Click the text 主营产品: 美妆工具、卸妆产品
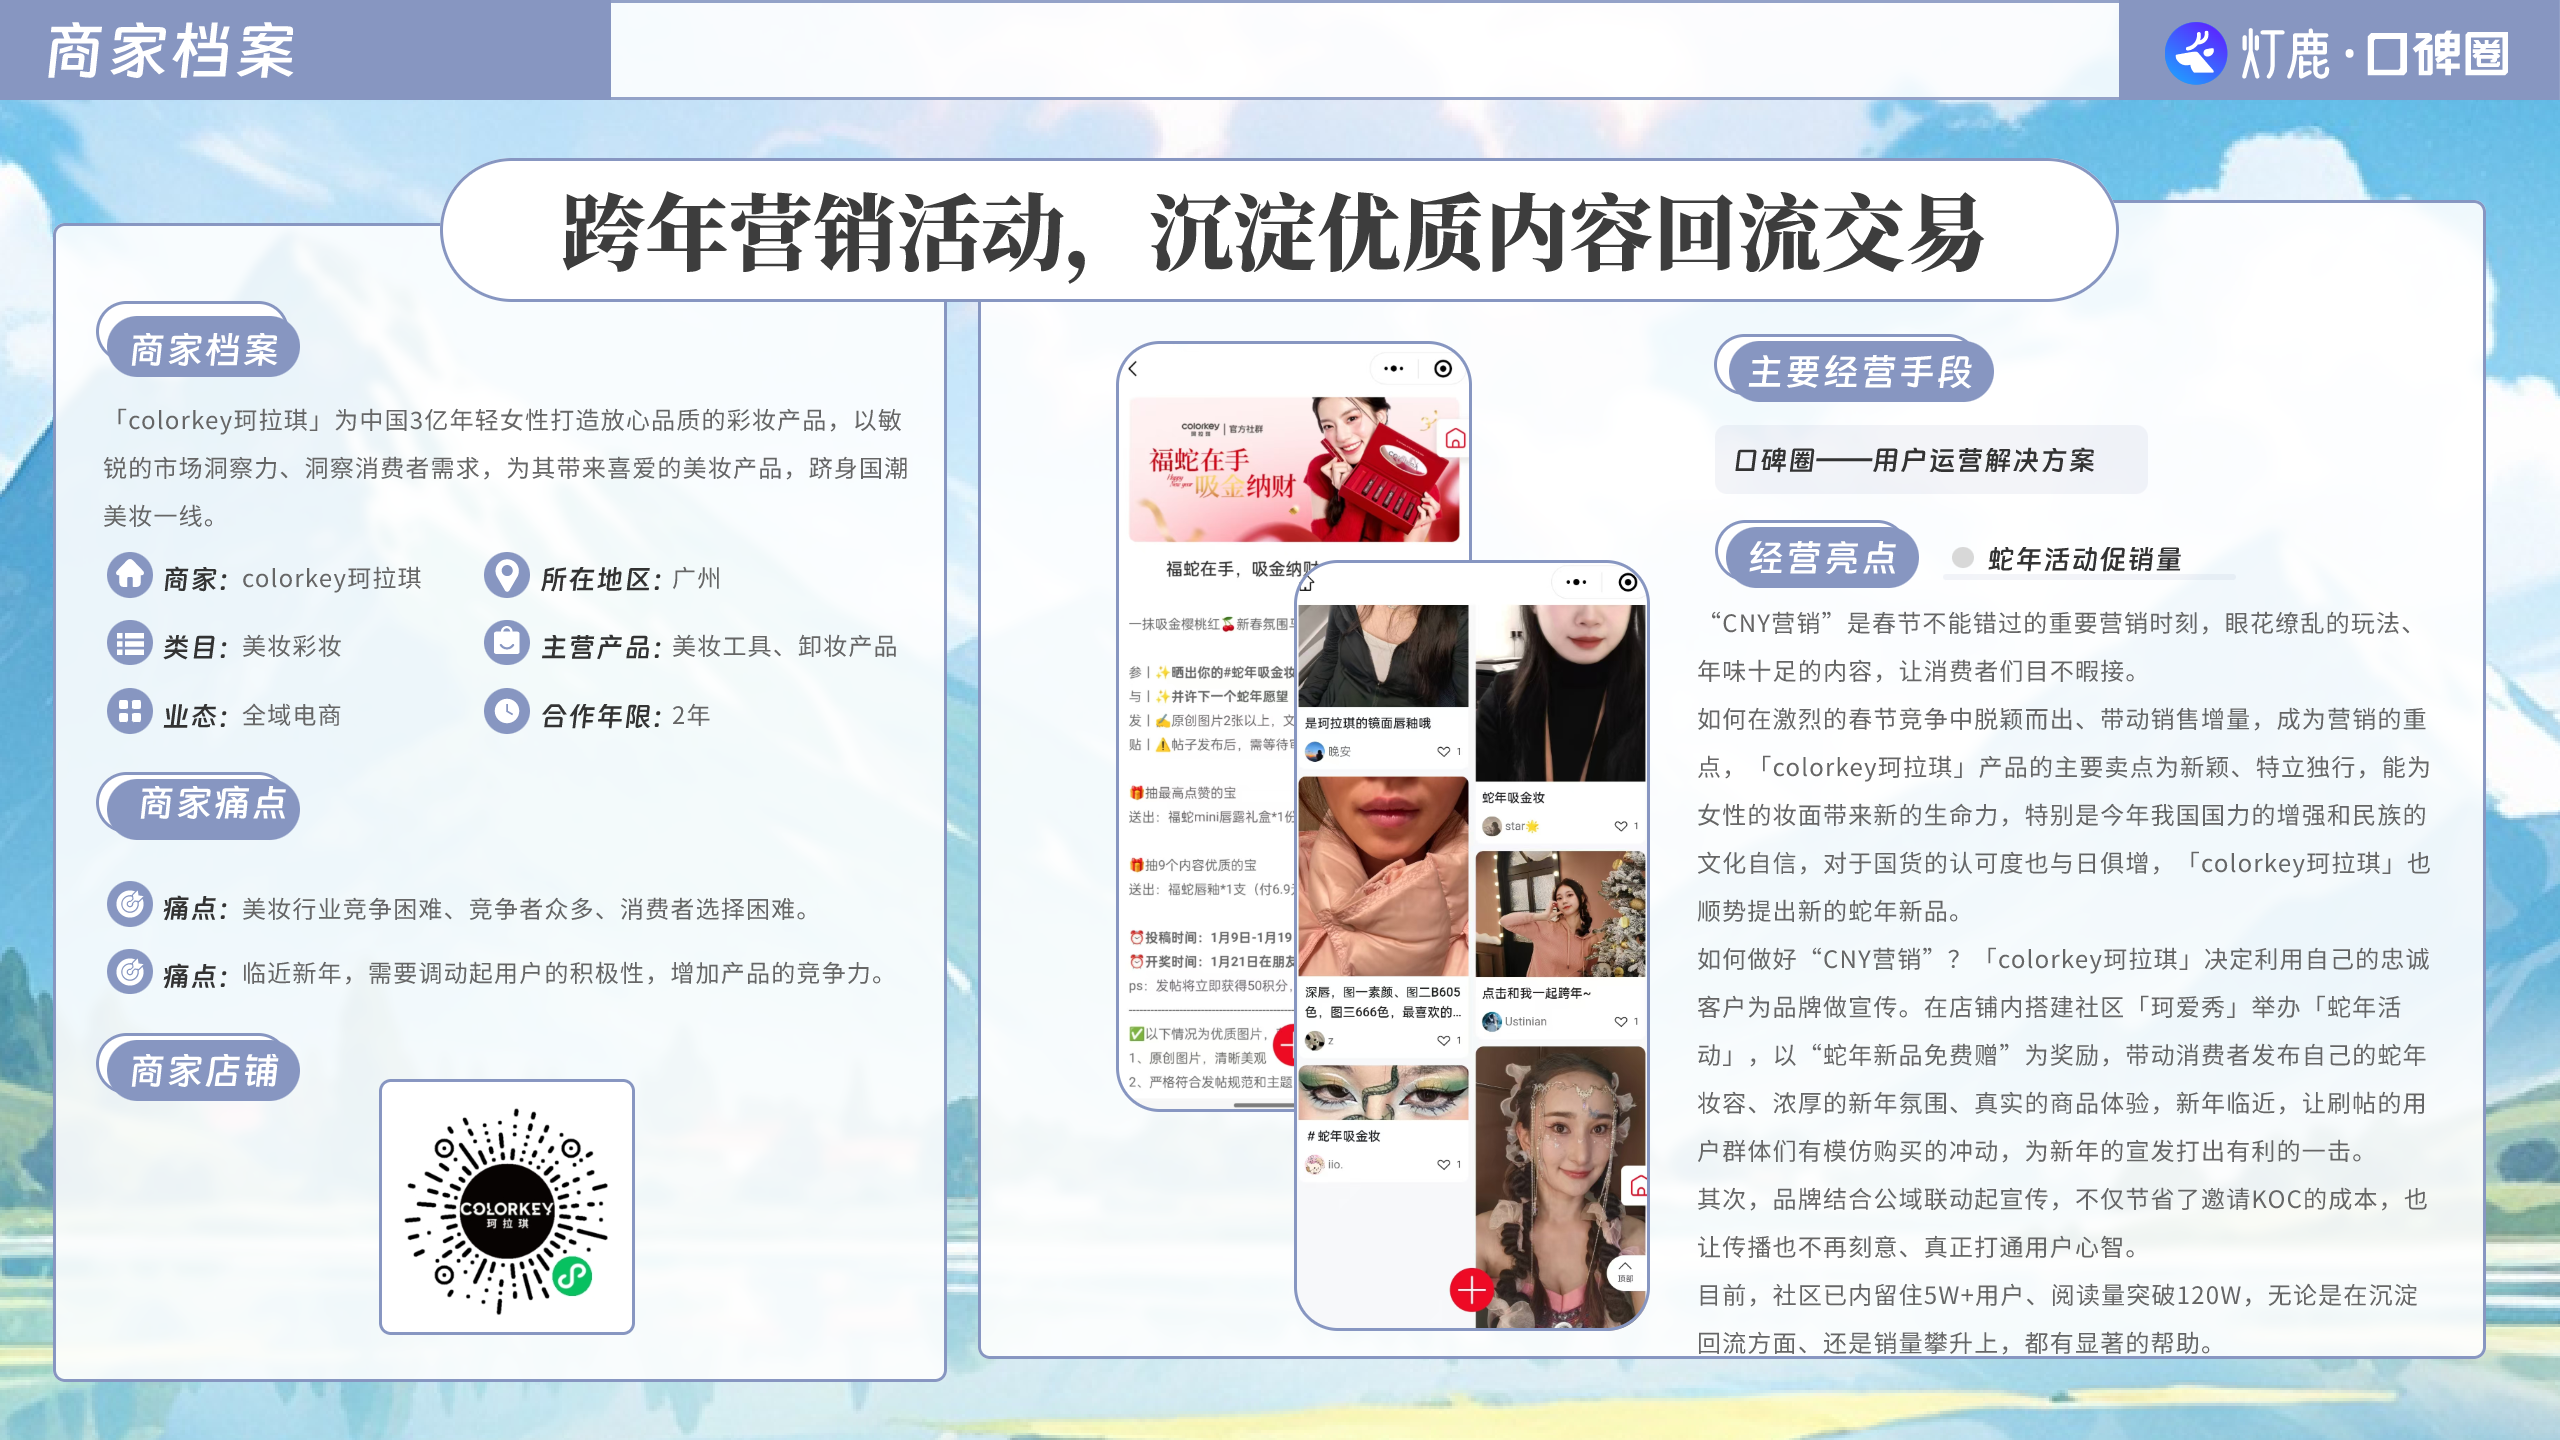Image resolution: width=2560 pixels, height=1440 pixels. click(719, 646)
